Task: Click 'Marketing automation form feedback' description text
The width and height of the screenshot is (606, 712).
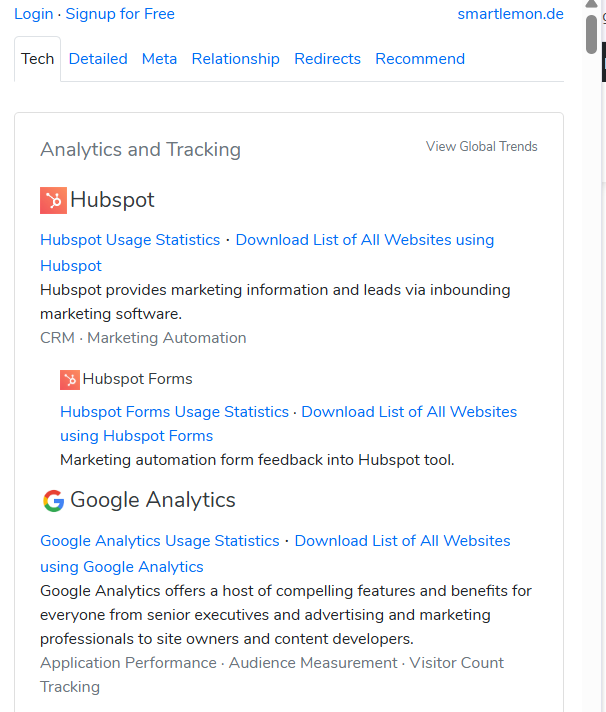Action: tap(257, 460)
